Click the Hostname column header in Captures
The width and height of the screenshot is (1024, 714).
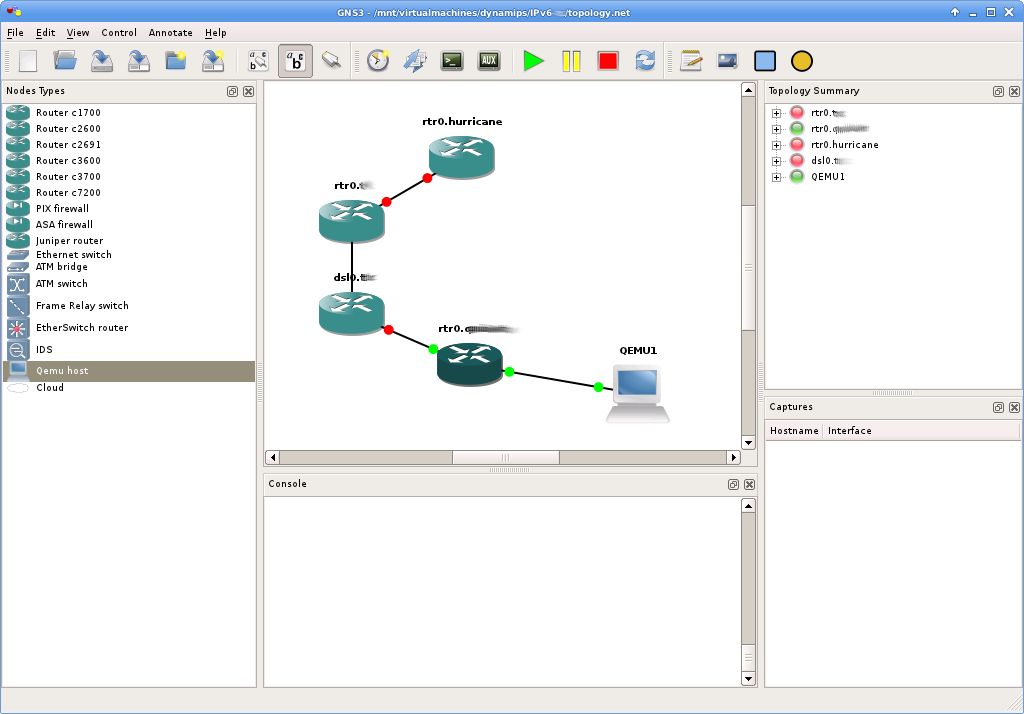794,430
